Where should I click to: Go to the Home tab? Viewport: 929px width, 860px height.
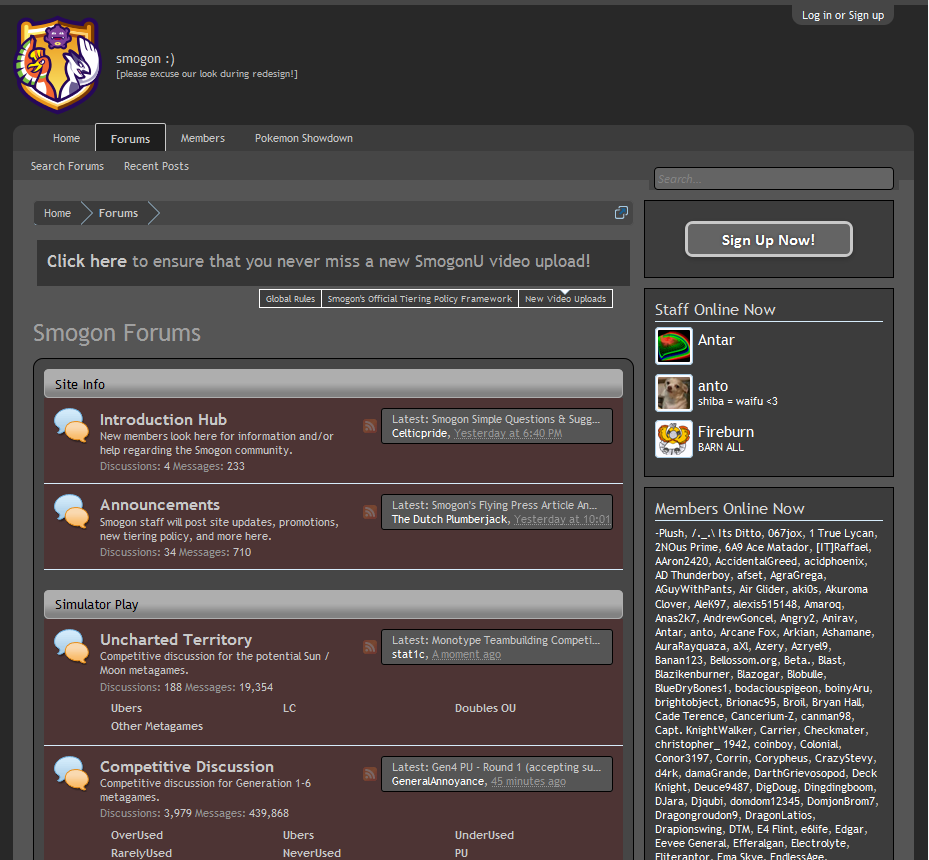[66, 138]
